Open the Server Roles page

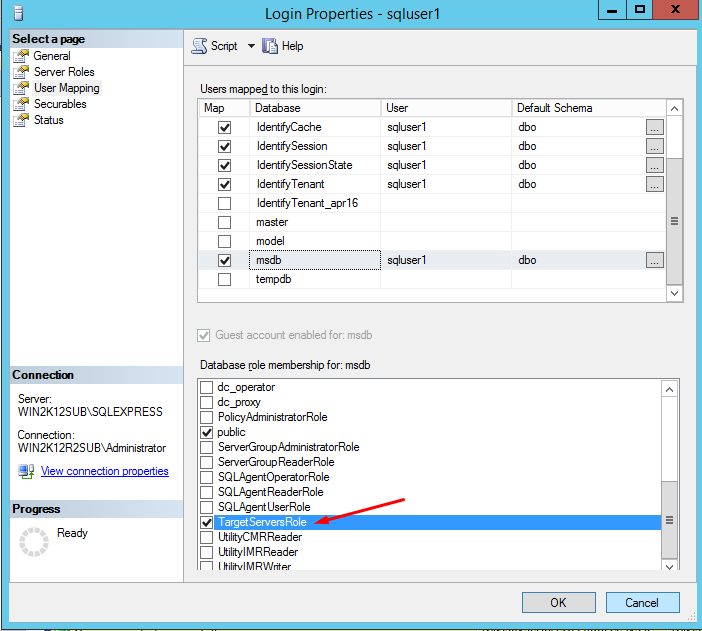coord(64,72)
